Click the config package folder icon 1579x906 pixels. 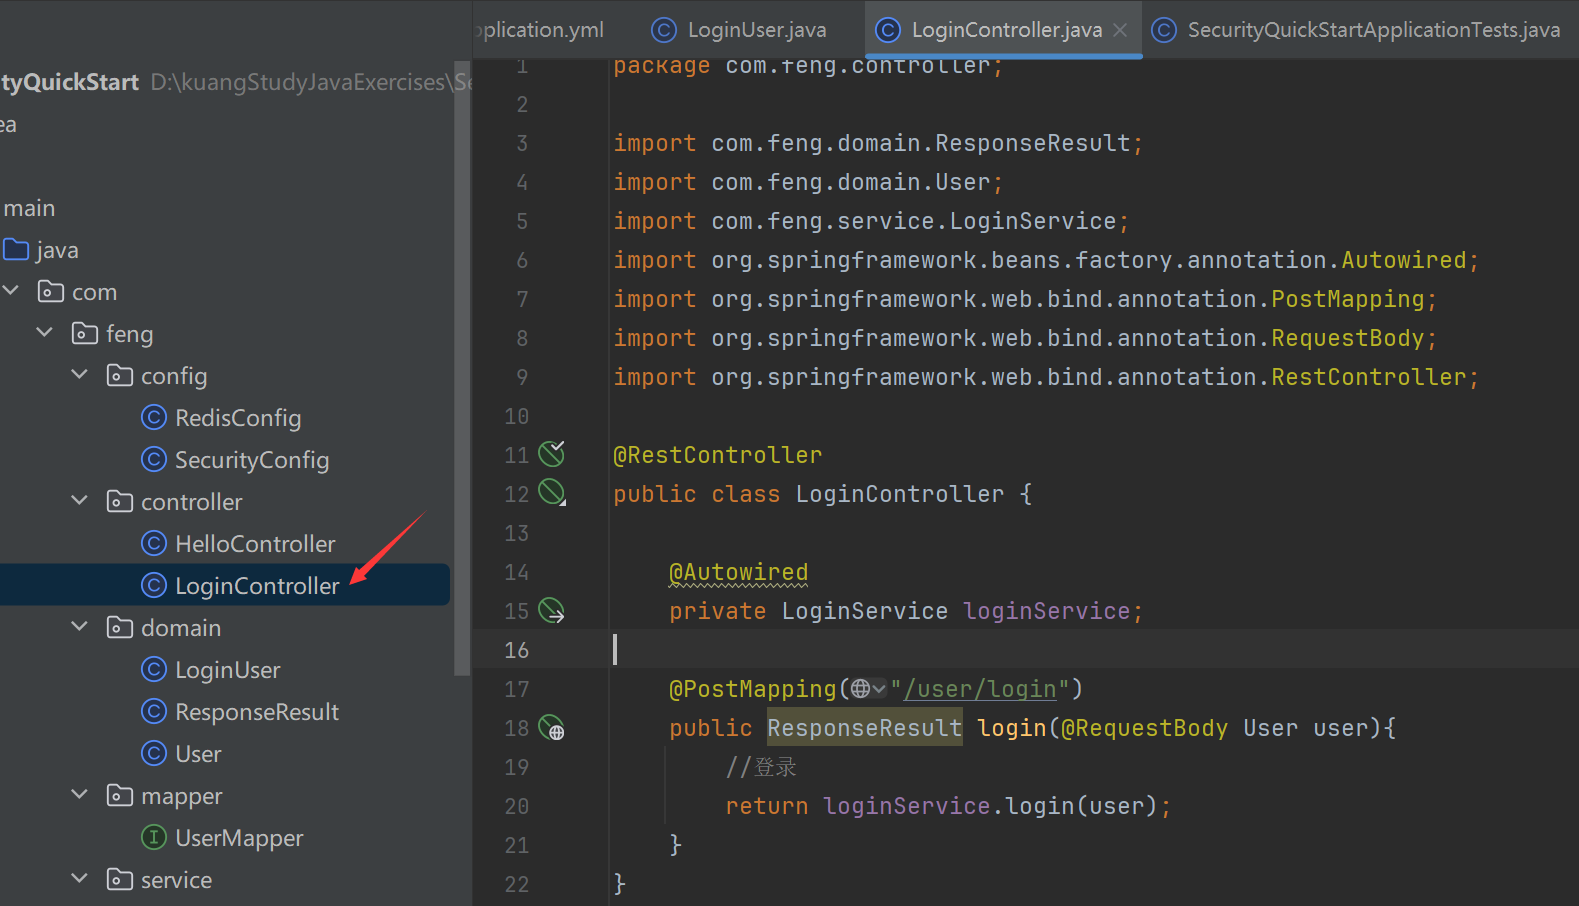120,375
